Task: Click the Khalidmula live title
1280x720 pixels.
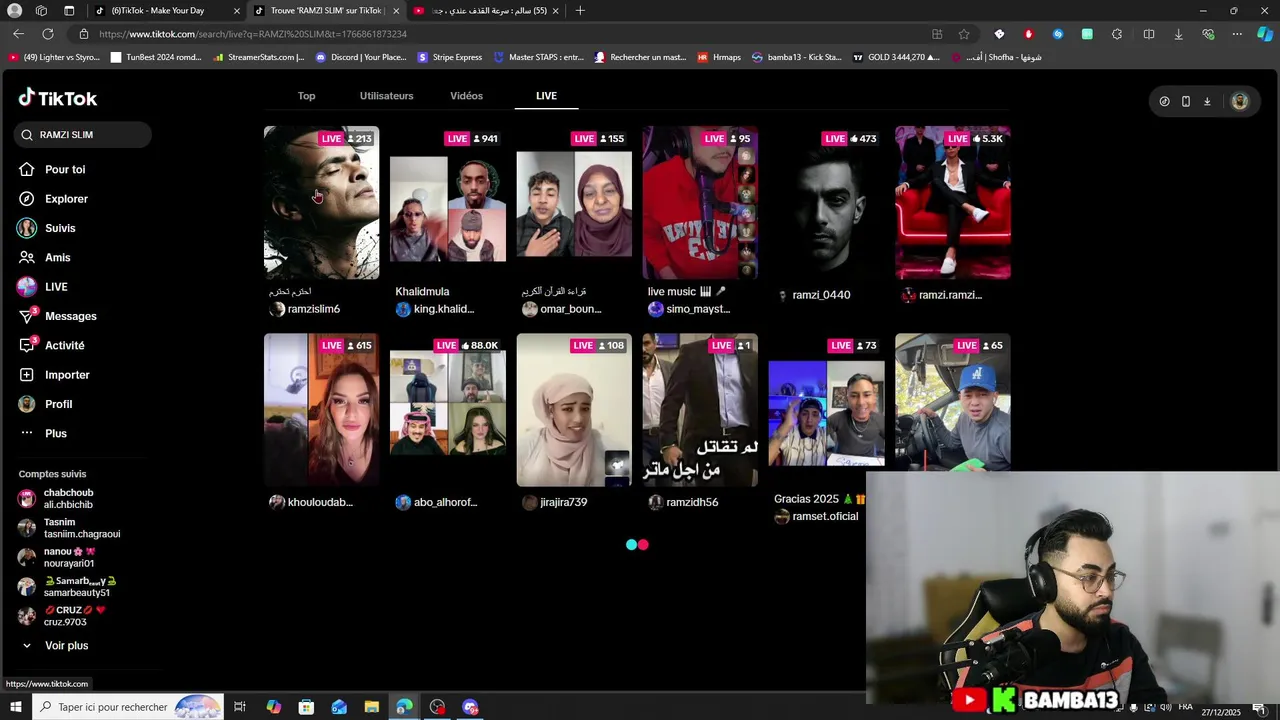Action: 422,292
